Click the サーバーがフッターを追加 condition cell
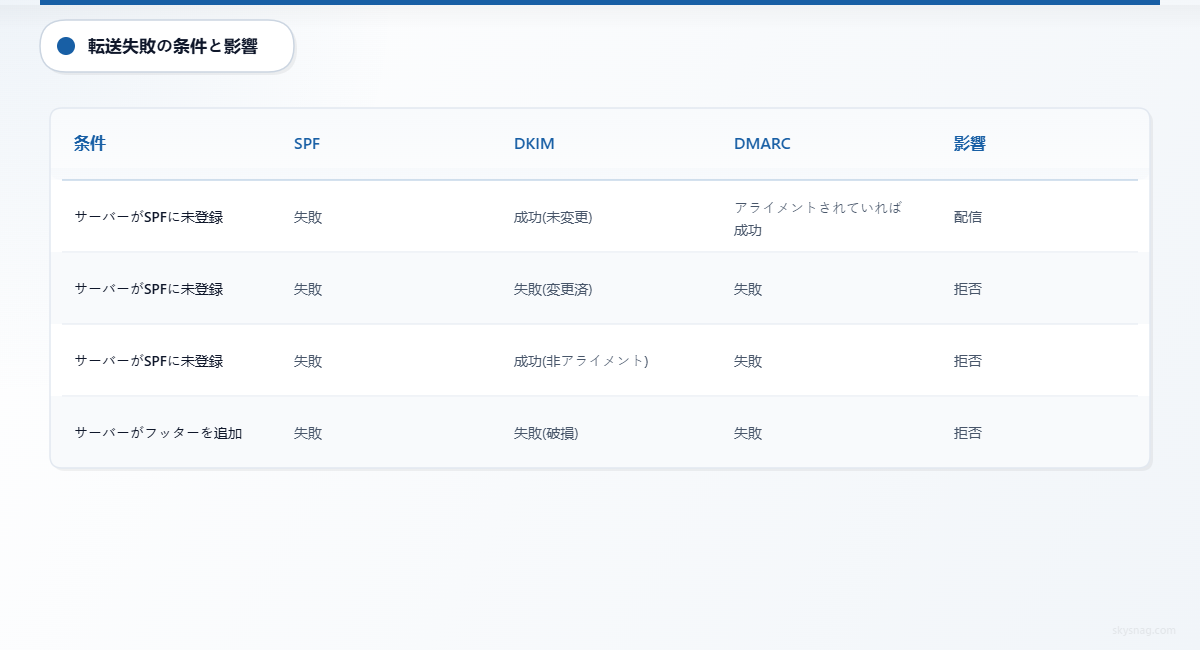 point(158,433)
